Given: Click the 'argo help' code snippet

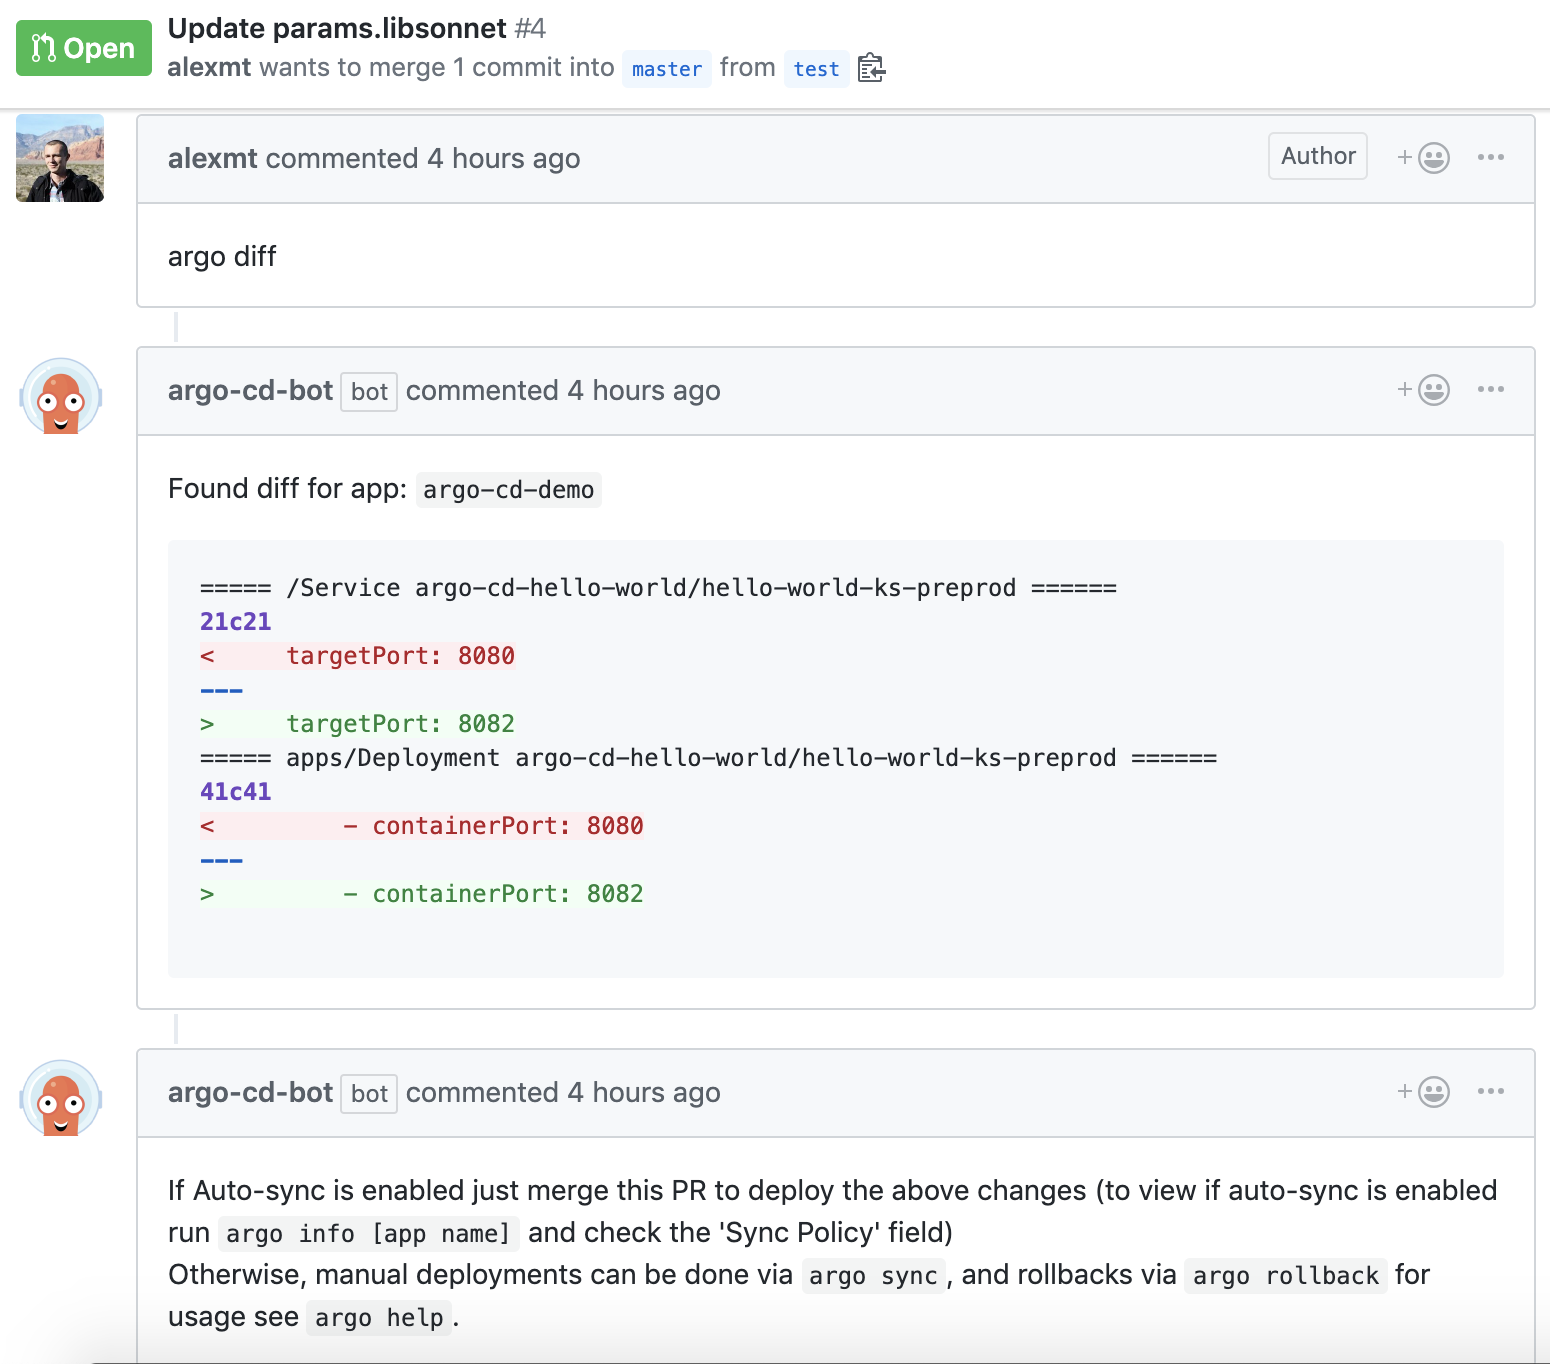Looking at the screenshot, I should click(x=379, y=1318).
